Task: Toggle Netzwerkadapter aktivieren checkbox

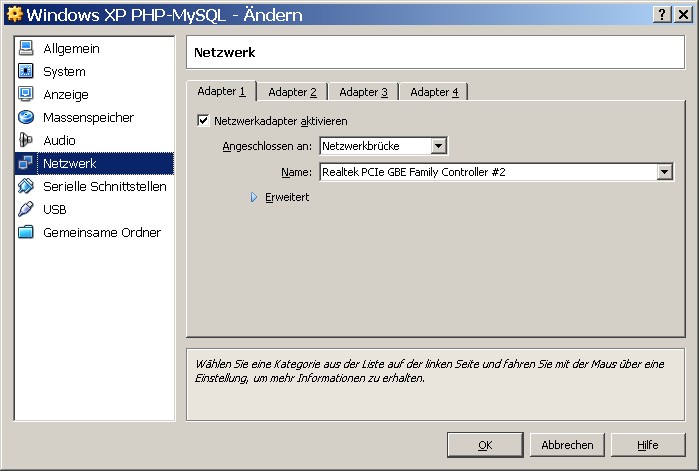Action: [203, 120]
